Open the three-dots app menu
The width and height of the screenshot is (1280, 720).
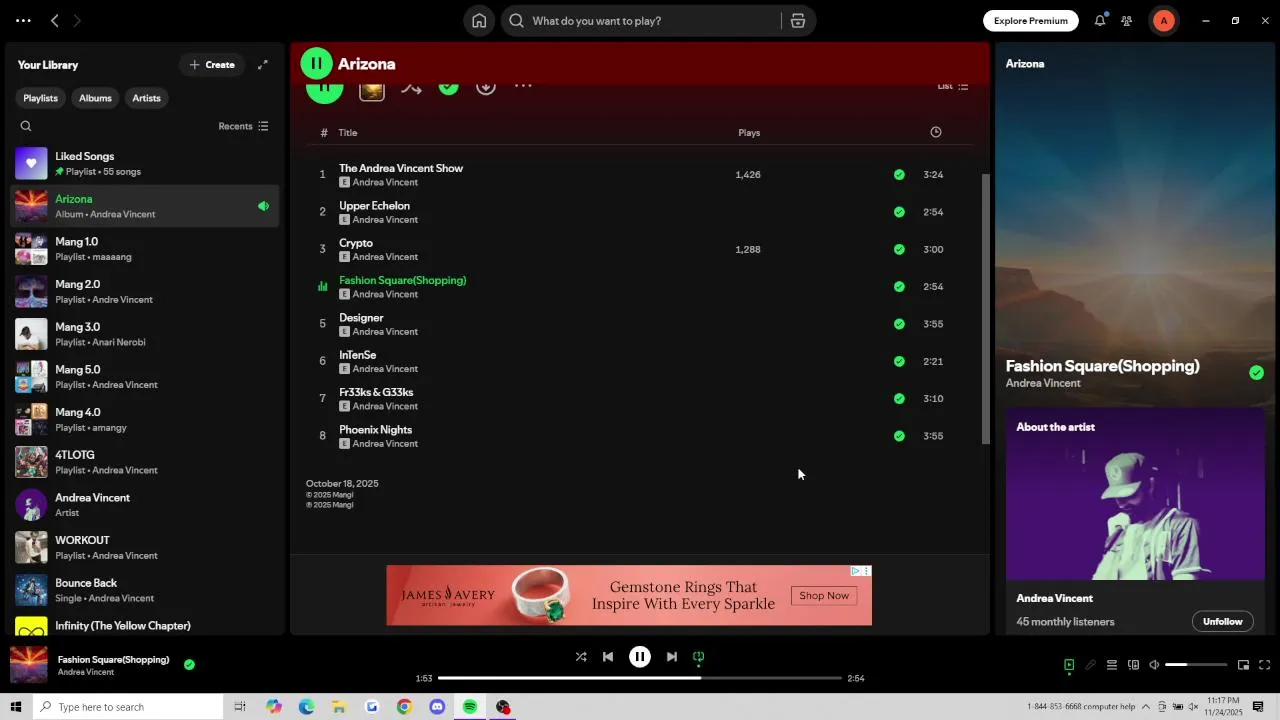(23, 21)
